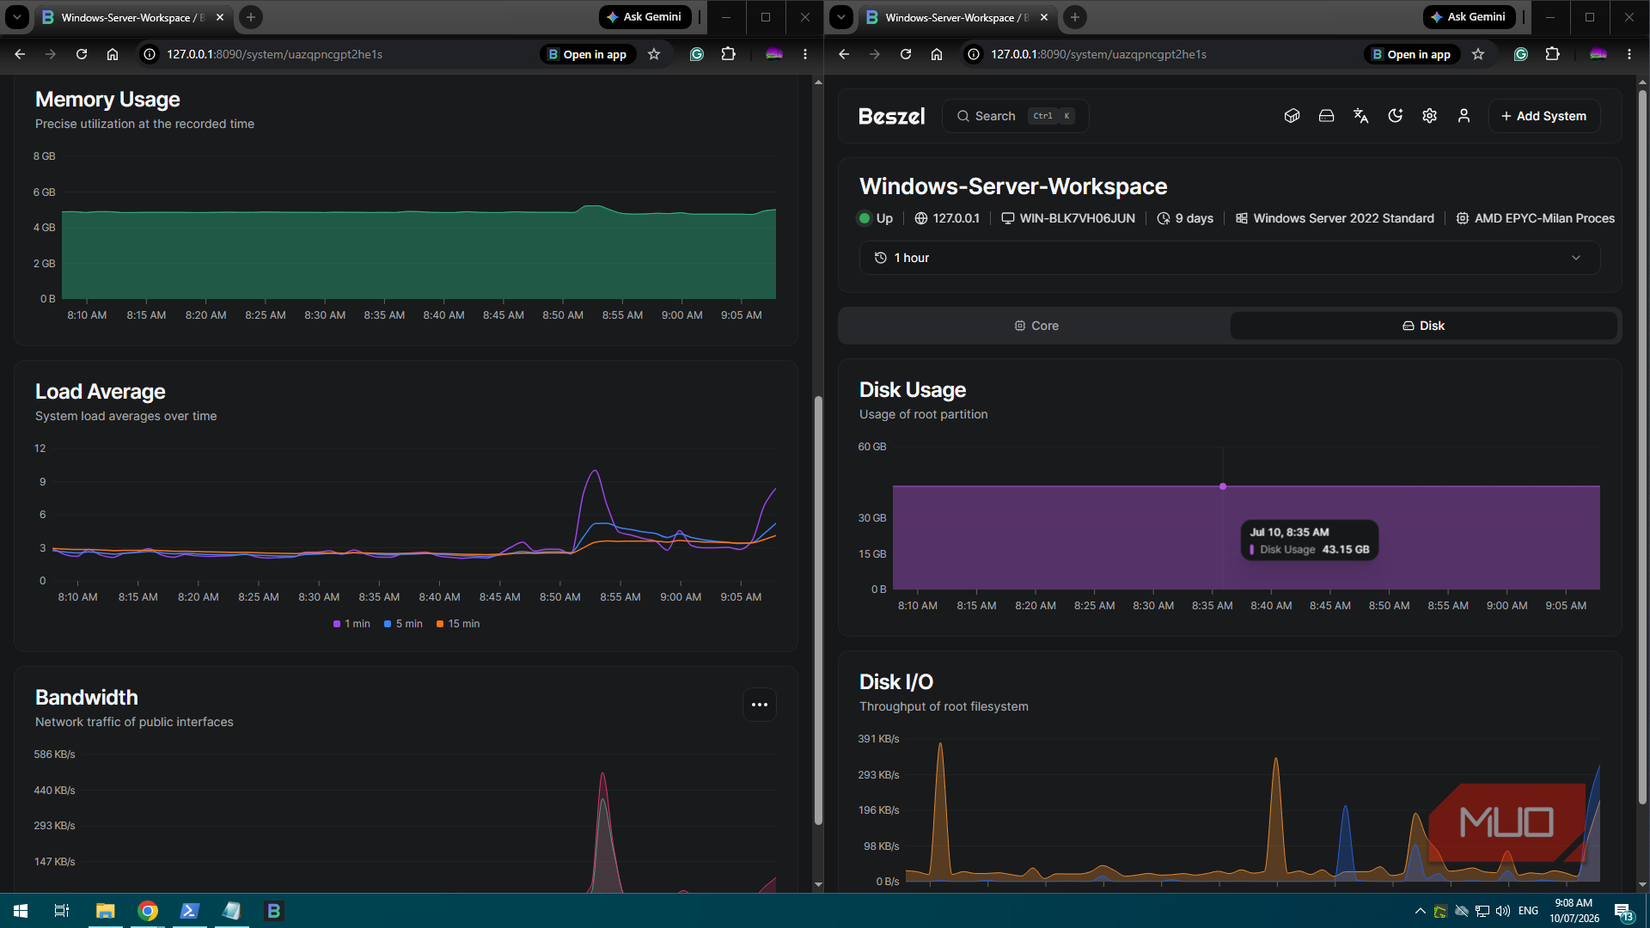Open a new tab in right window
Image resolution: width=1650 pixels, height=928 pixels.
click(x=1075, y=17)
